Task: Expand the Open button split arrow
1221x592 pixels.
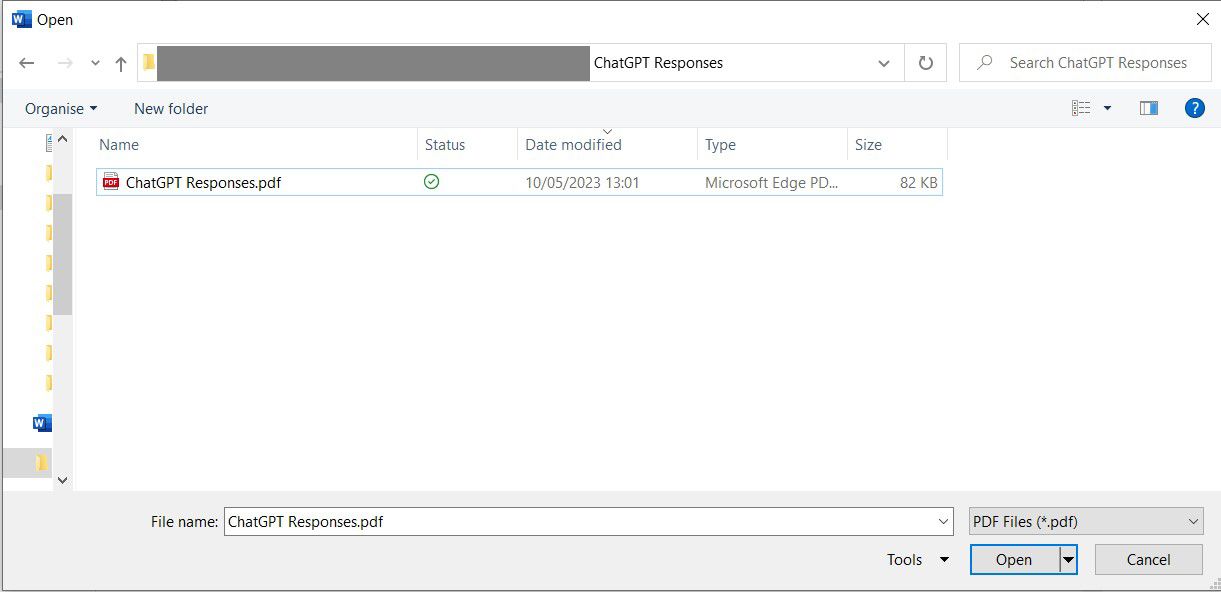Action: tap(1067, 559)
